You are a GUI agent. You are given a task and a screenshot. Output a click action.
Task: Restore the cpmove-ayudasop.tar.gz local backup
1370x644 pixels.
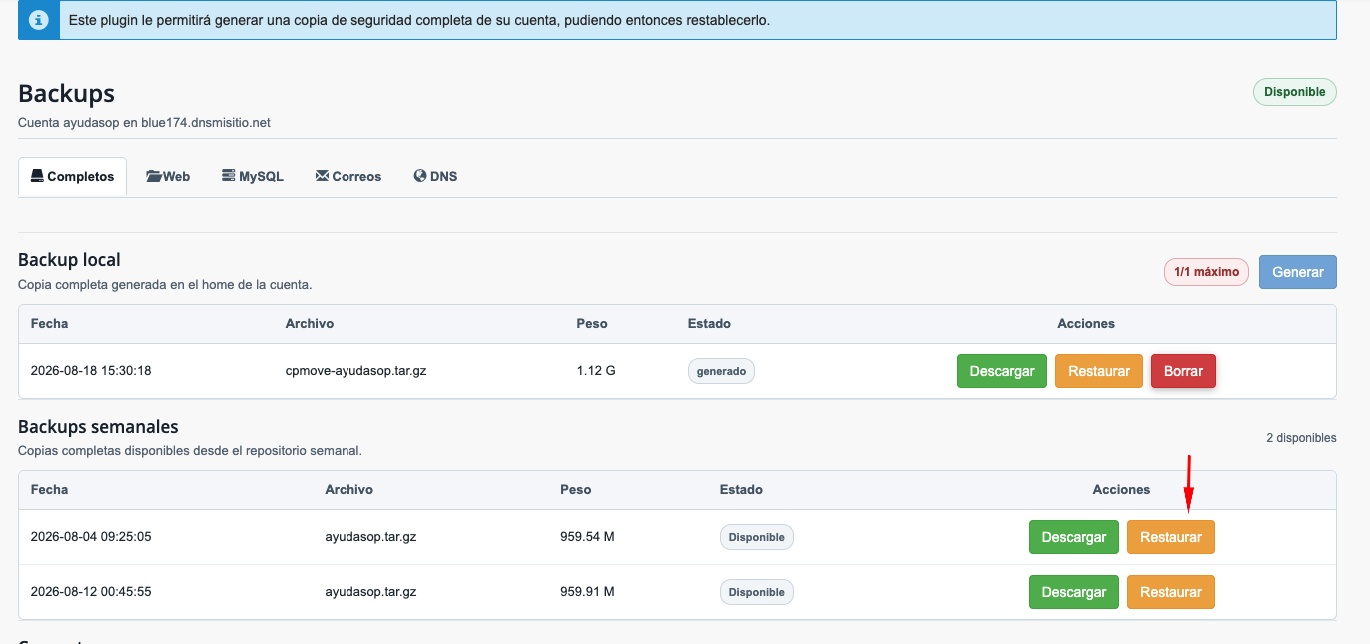[x=1099, y=371]
